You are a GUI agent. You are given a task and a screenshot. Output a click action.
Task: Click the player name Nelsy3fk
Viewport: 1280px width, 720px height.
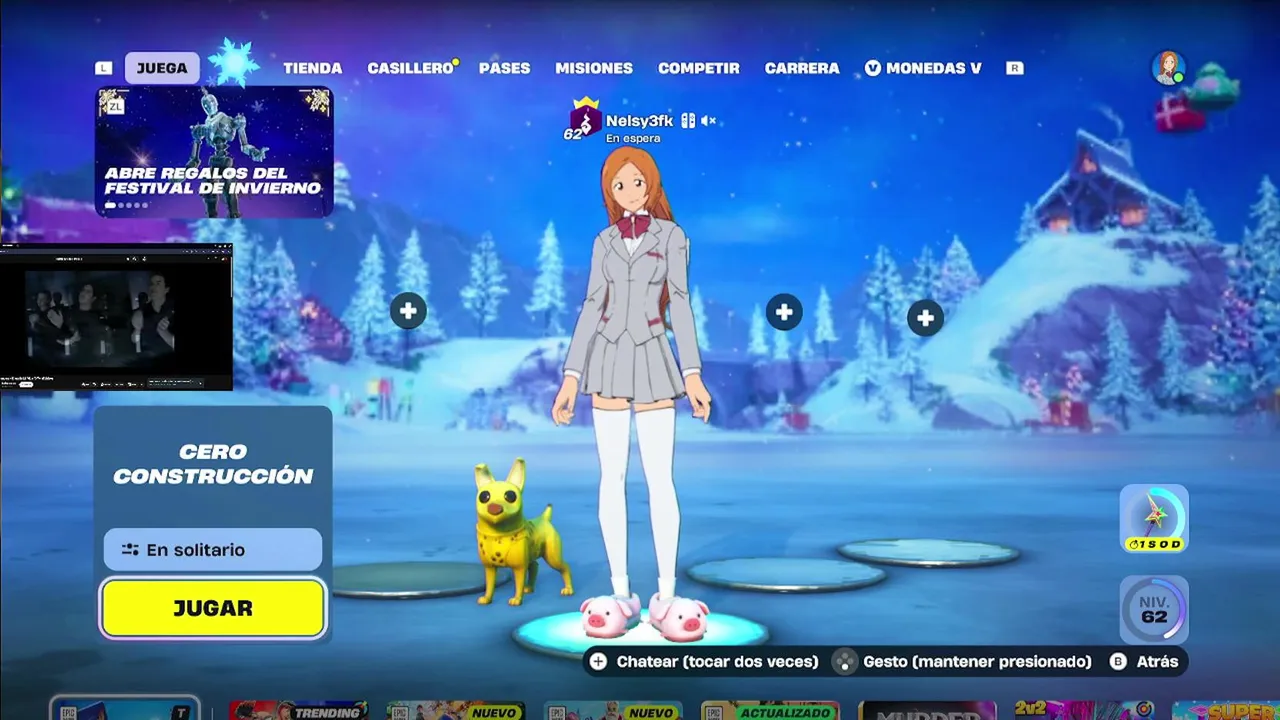click(639, 121)
